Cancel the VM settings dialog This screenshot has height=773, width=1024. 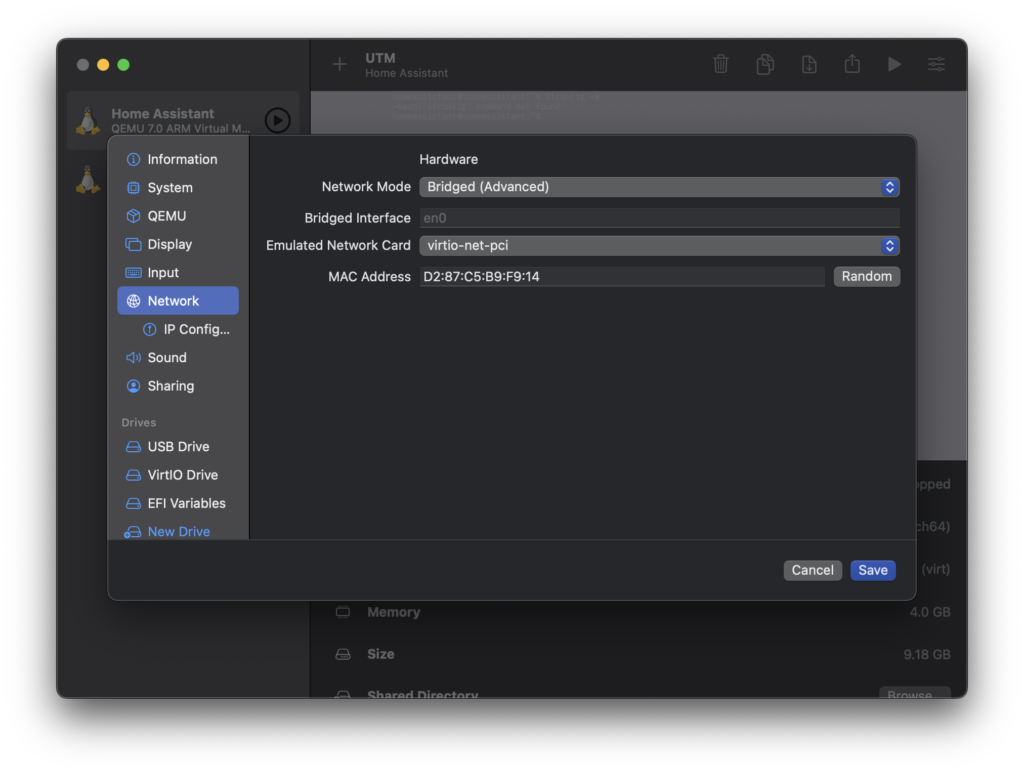point(812,571)
